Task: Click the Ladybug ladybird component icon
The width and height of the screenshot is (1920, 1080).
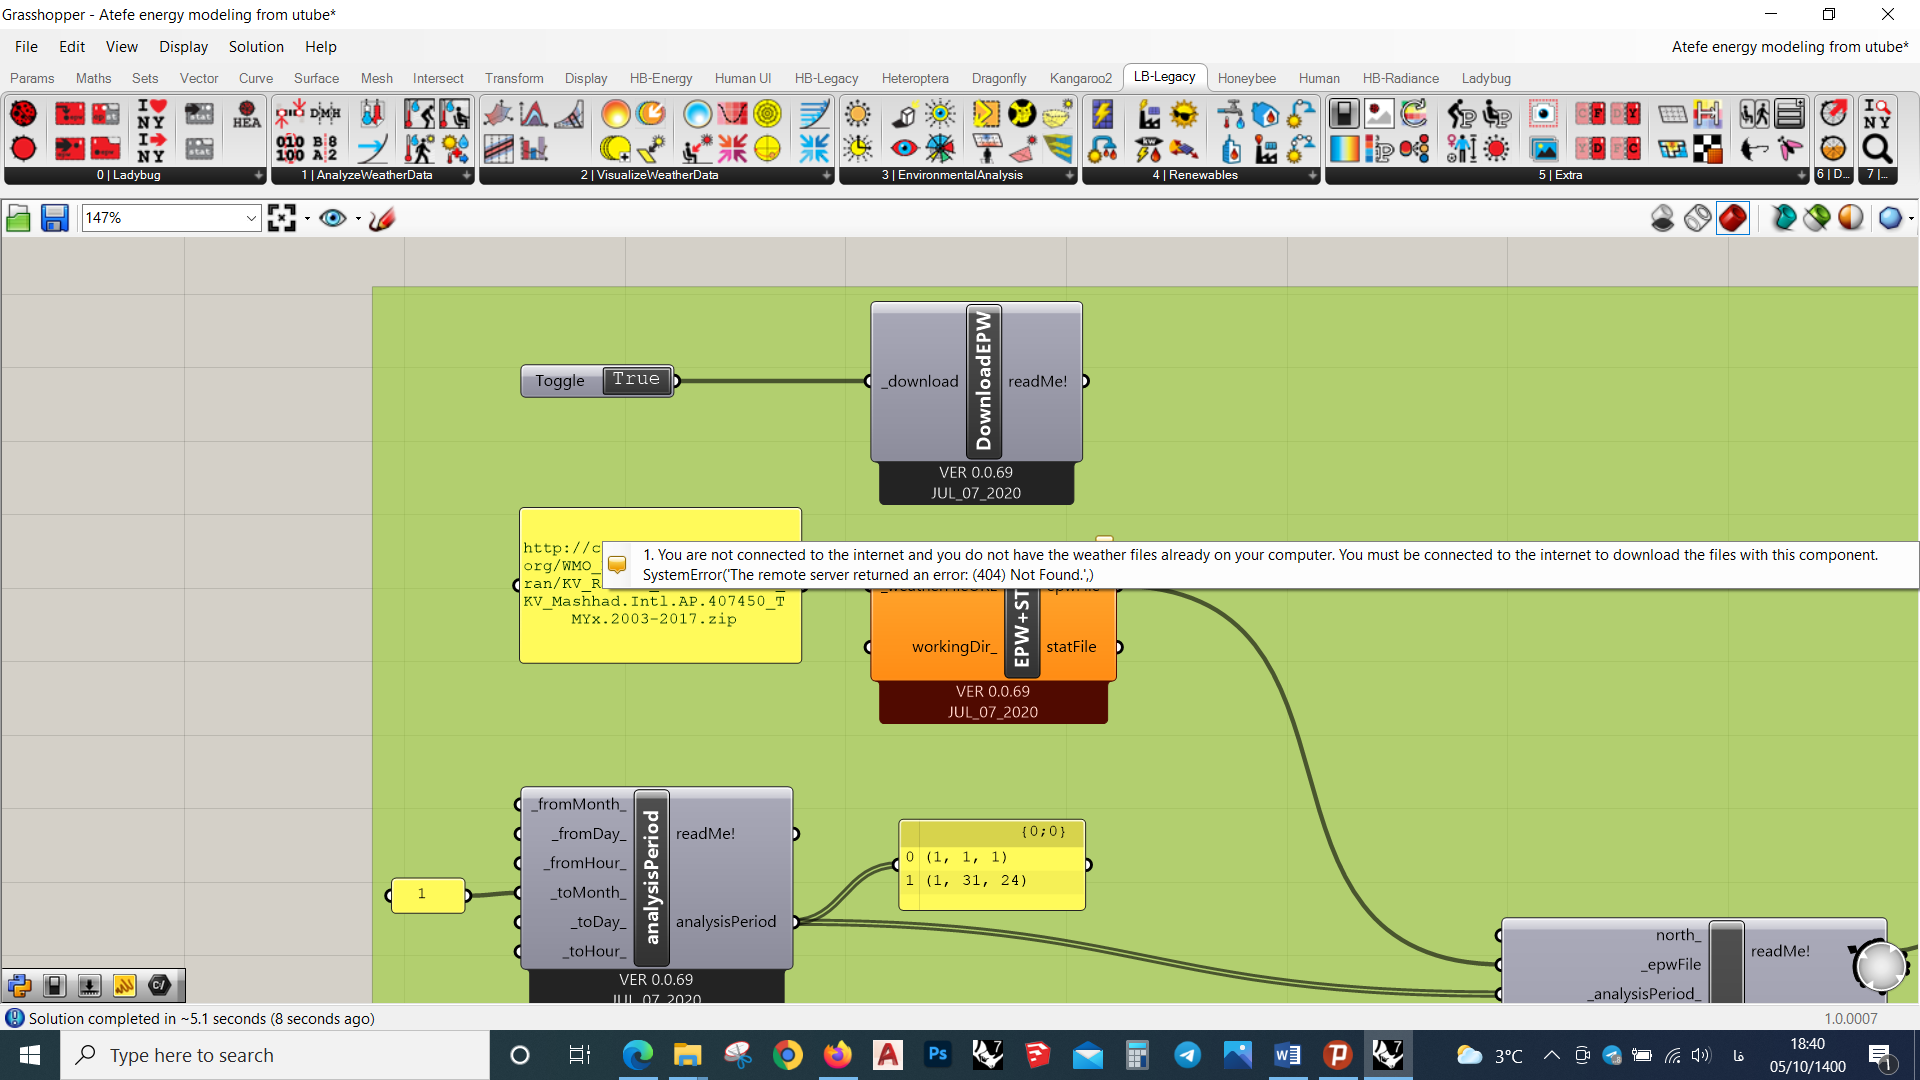Action: coord(23,114)
